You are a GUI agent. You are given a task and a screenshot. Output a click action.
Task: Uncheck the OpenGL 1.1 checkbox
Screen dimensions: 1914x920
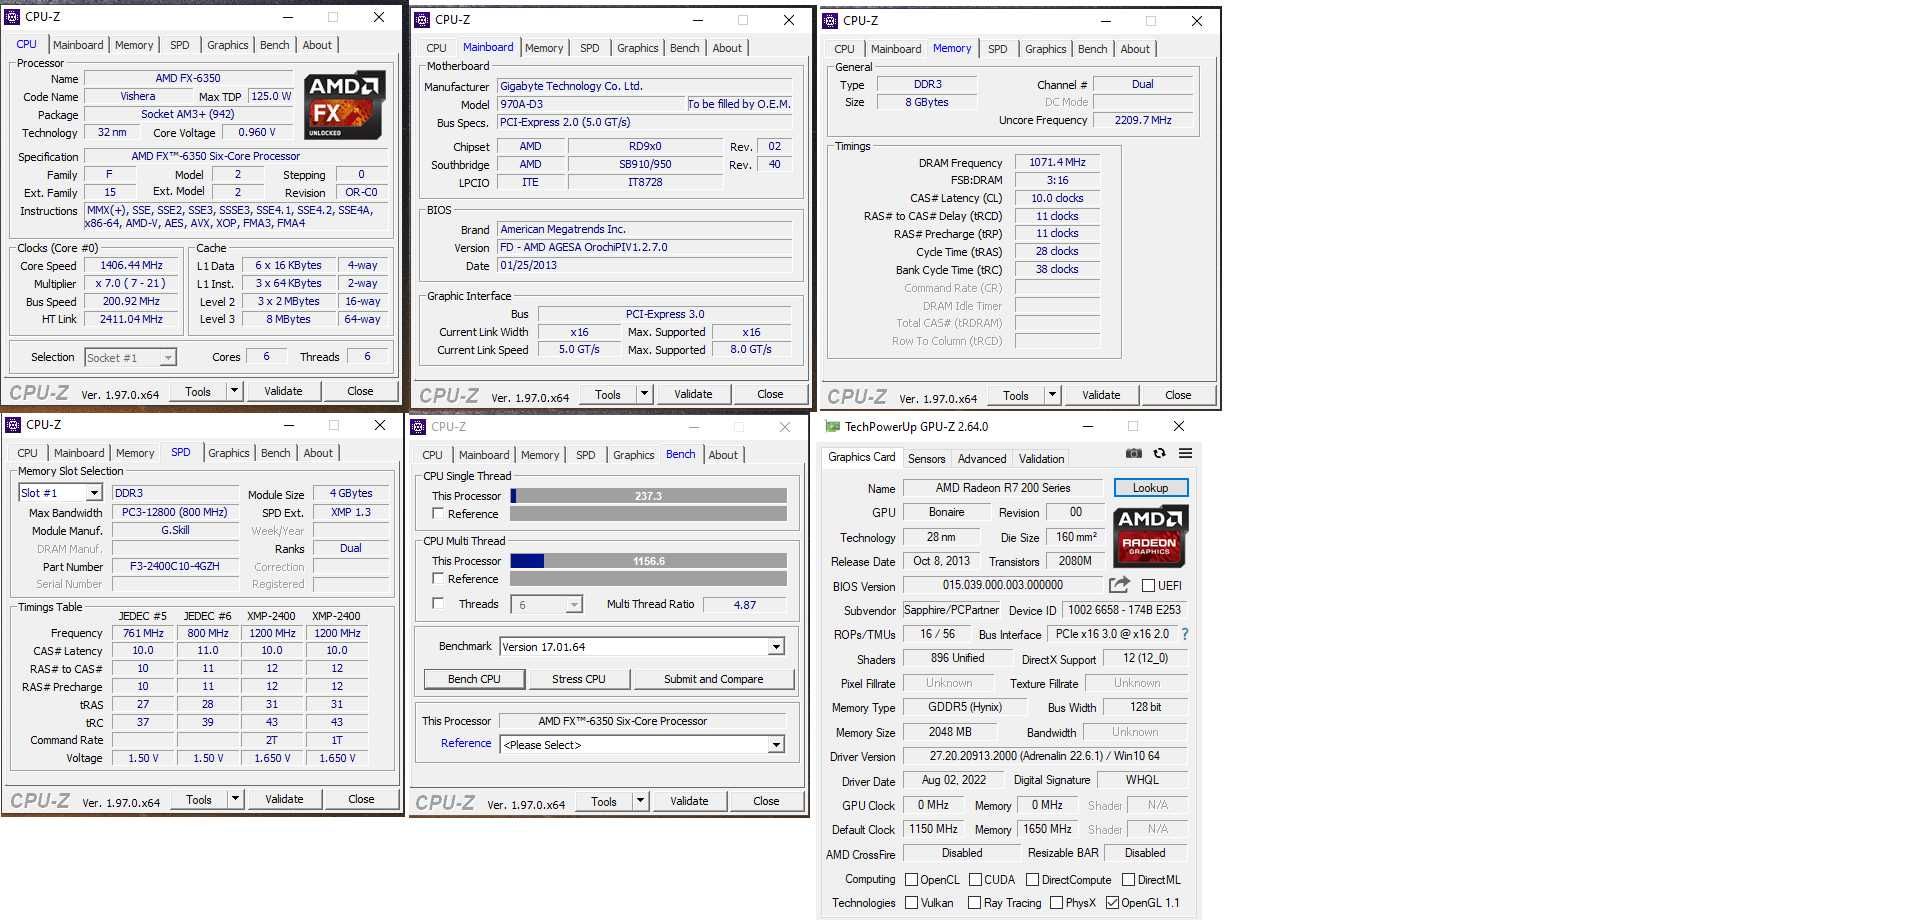tap(1112, 902)
